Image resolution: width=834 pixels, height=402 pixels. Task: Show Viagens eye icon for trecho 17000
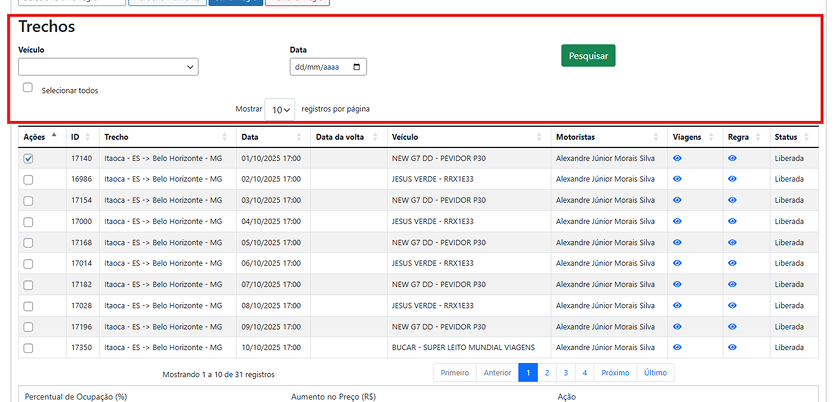[x=677, y=221]
